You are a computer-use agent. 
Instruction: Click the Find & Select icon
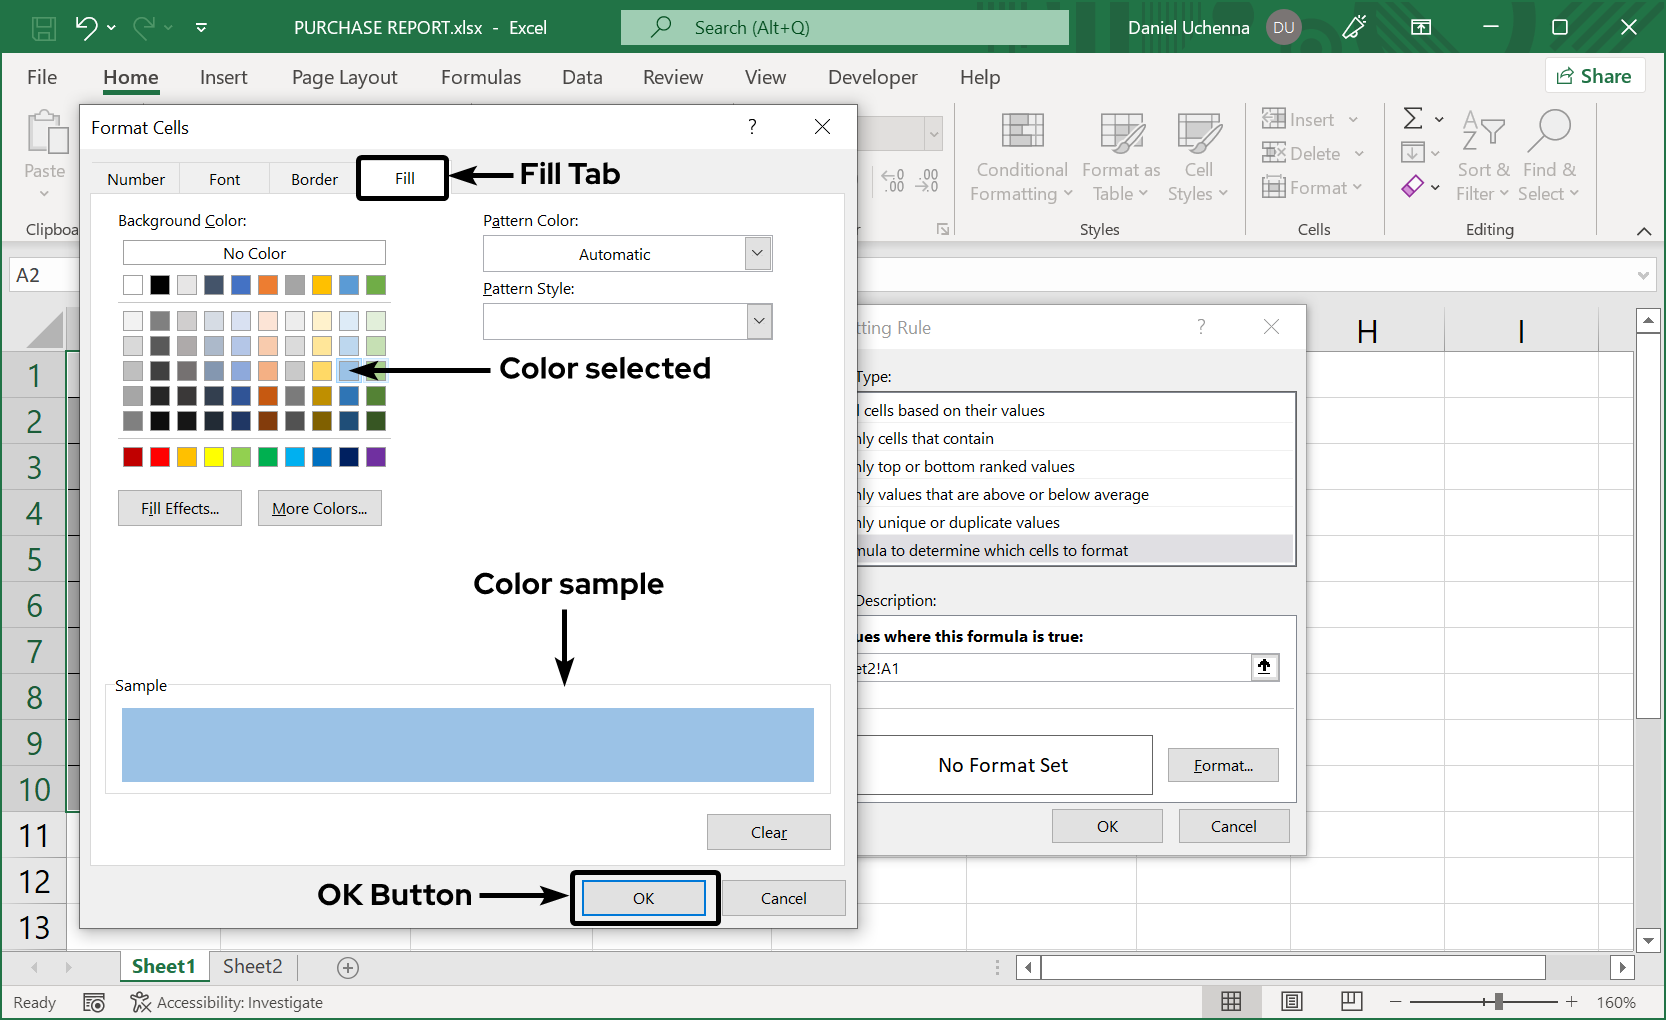click(1549, 155)
